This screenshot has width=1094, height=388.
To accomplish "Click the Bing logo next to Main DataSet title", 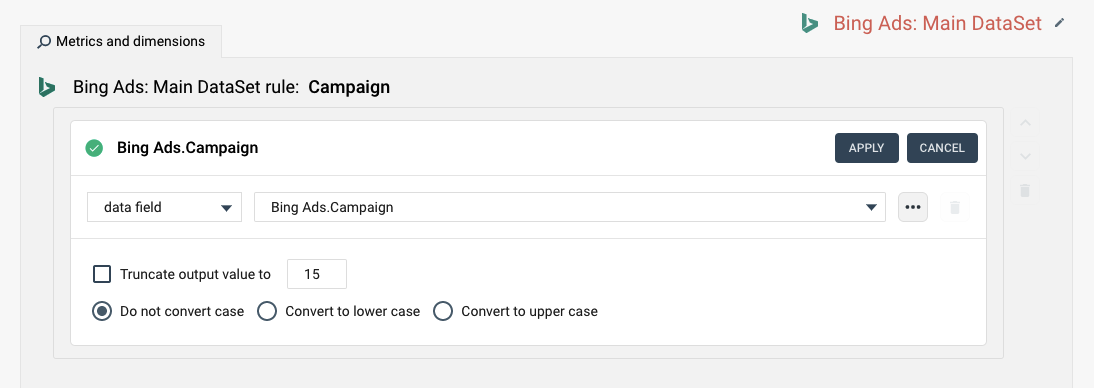I will point(809,23).
